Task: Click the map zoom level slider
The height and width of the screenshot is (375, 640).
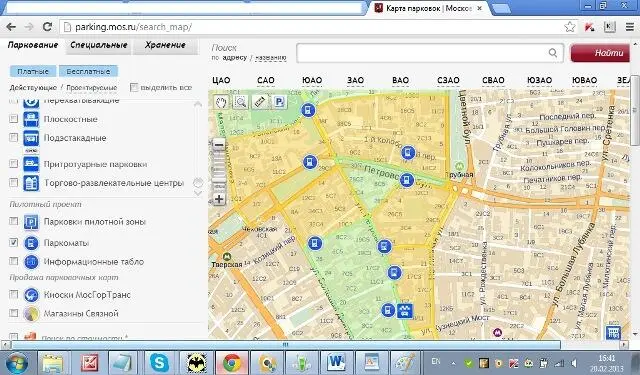Action: coord(219,172)
